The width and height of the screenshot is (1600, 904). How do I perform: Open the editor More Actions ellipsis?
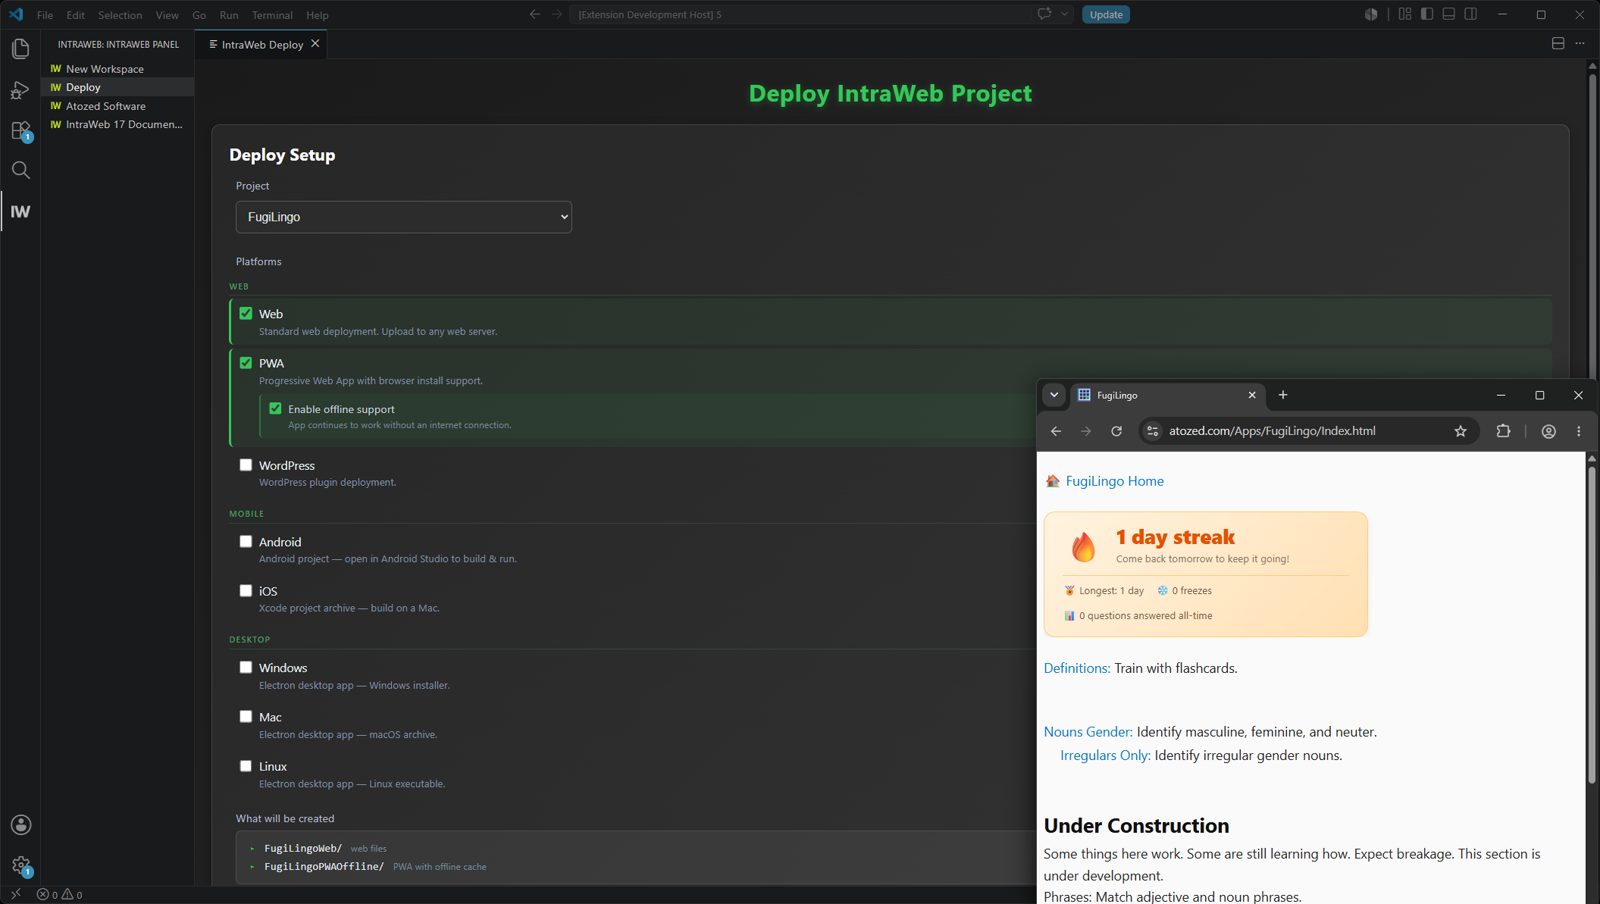(x=1580, y=43)
